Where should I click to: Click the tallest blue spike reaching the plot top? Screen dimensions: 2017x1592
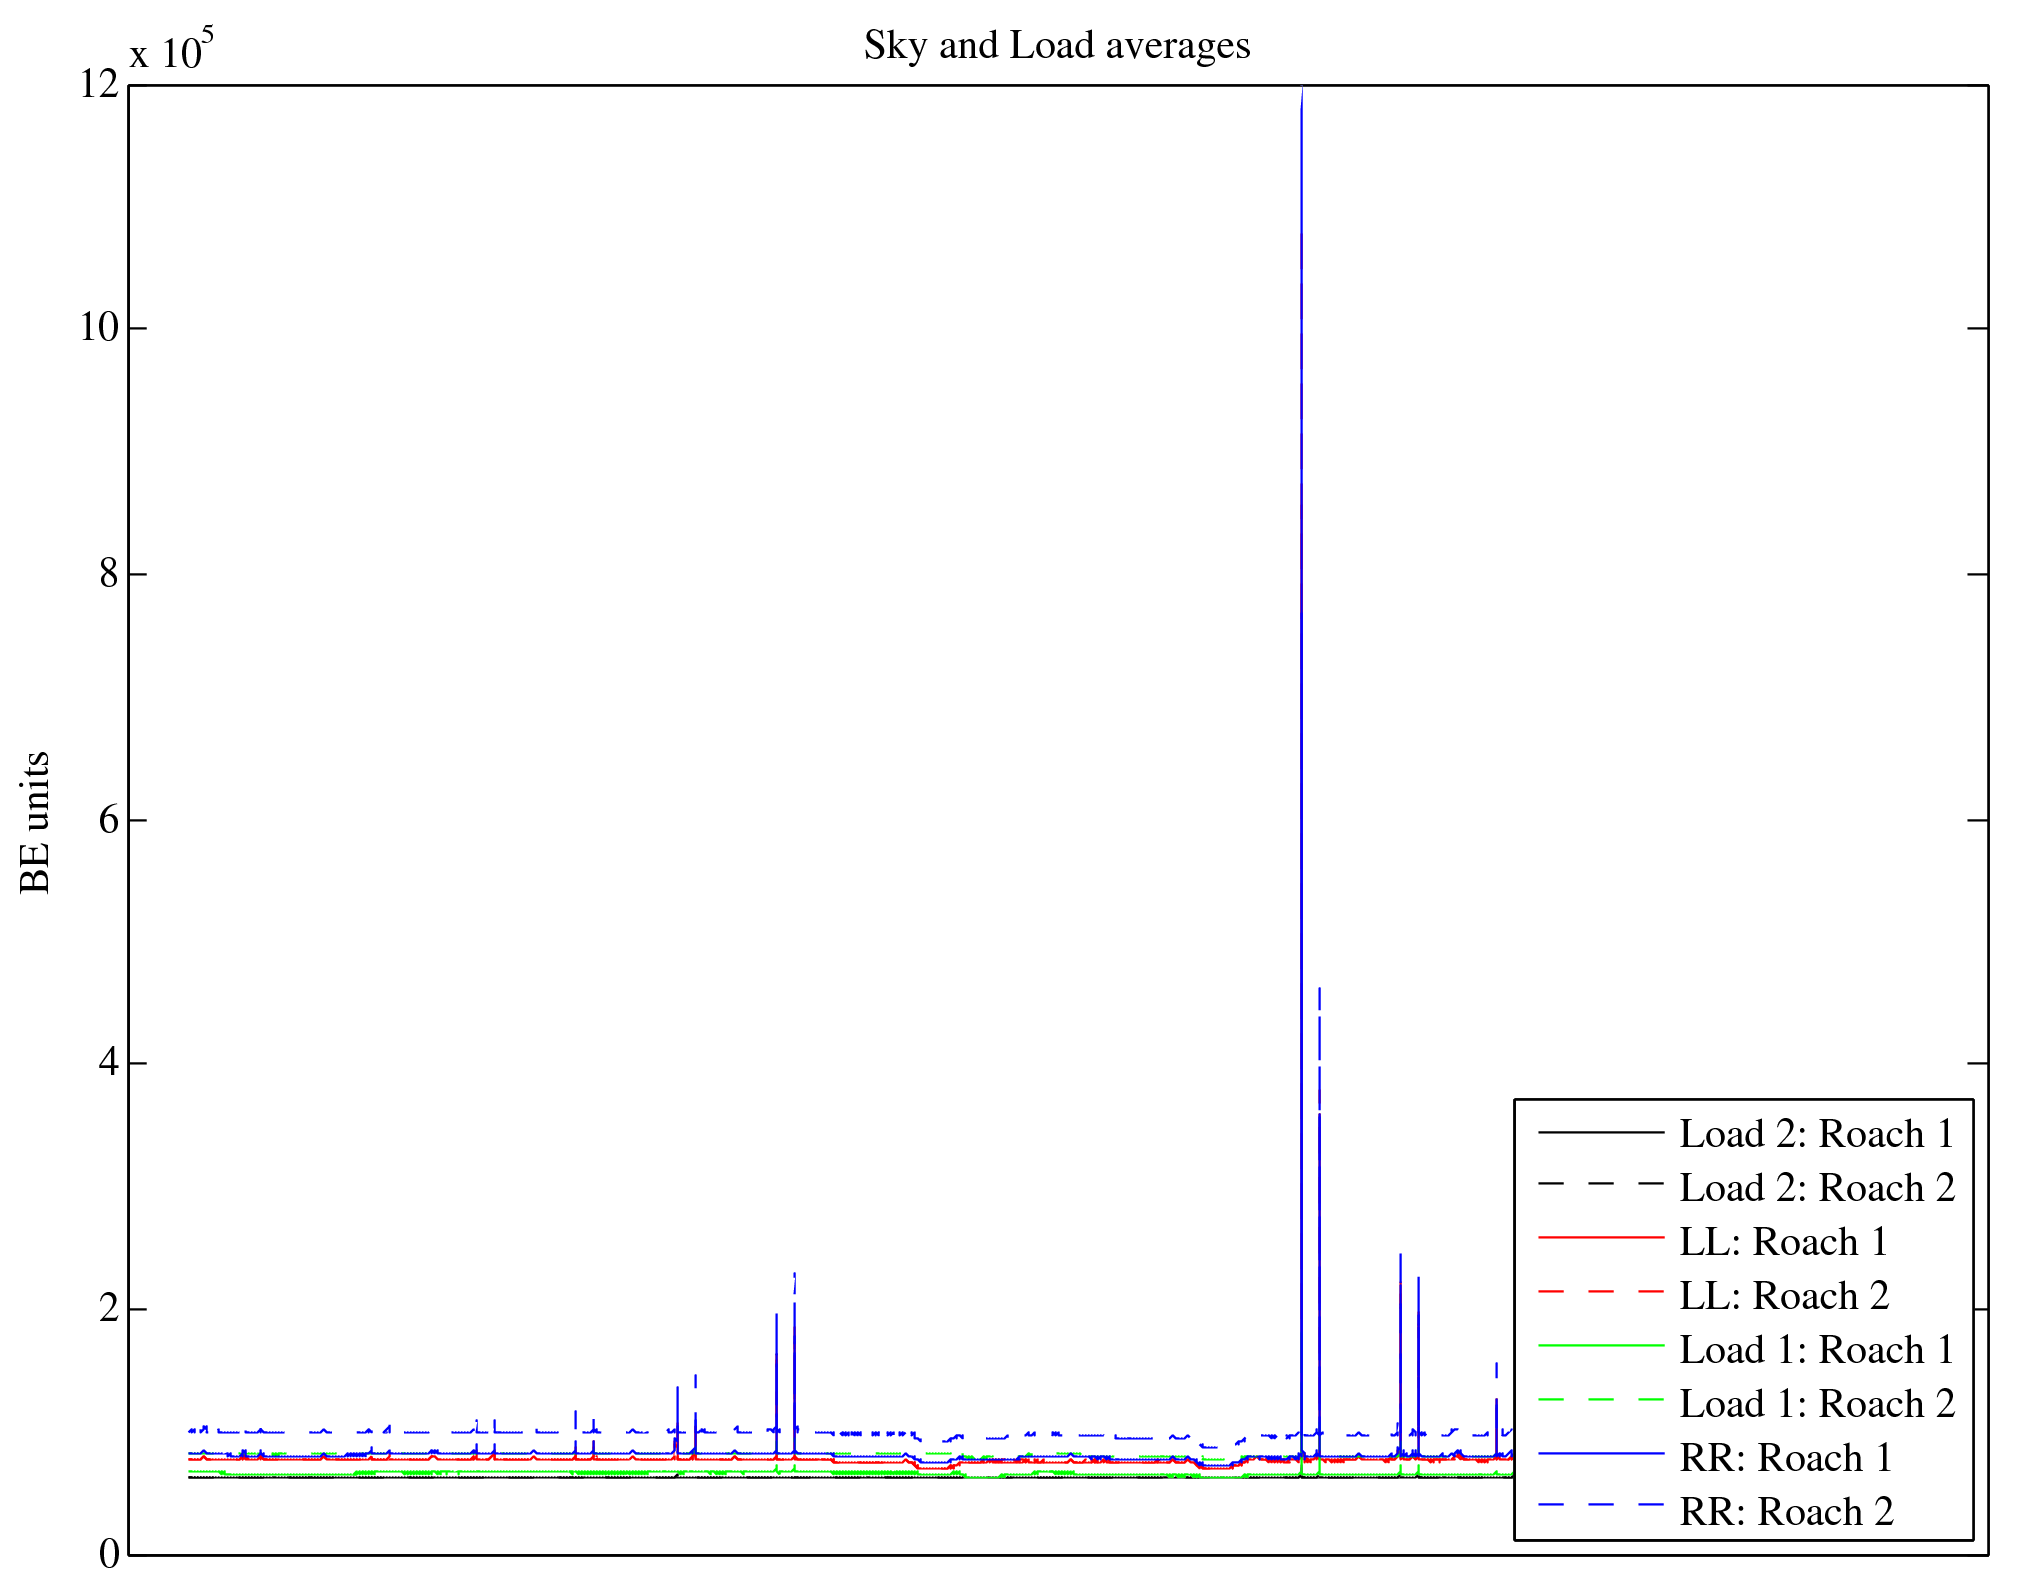point(1301,400)
